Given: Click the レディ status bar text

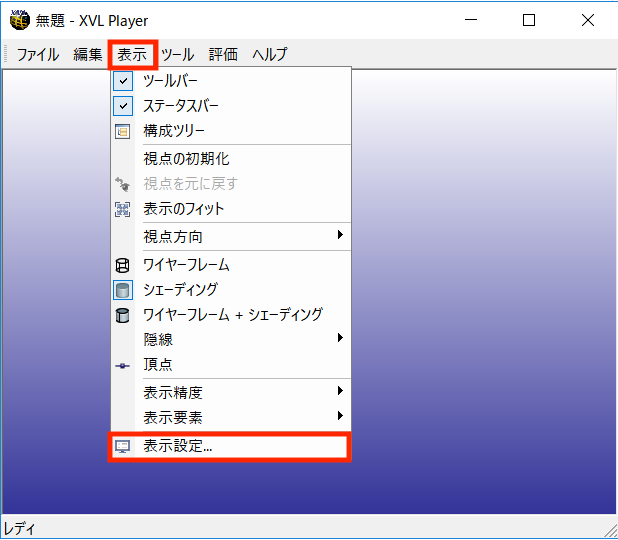Looking at the screenshot, I should point(19,528).
